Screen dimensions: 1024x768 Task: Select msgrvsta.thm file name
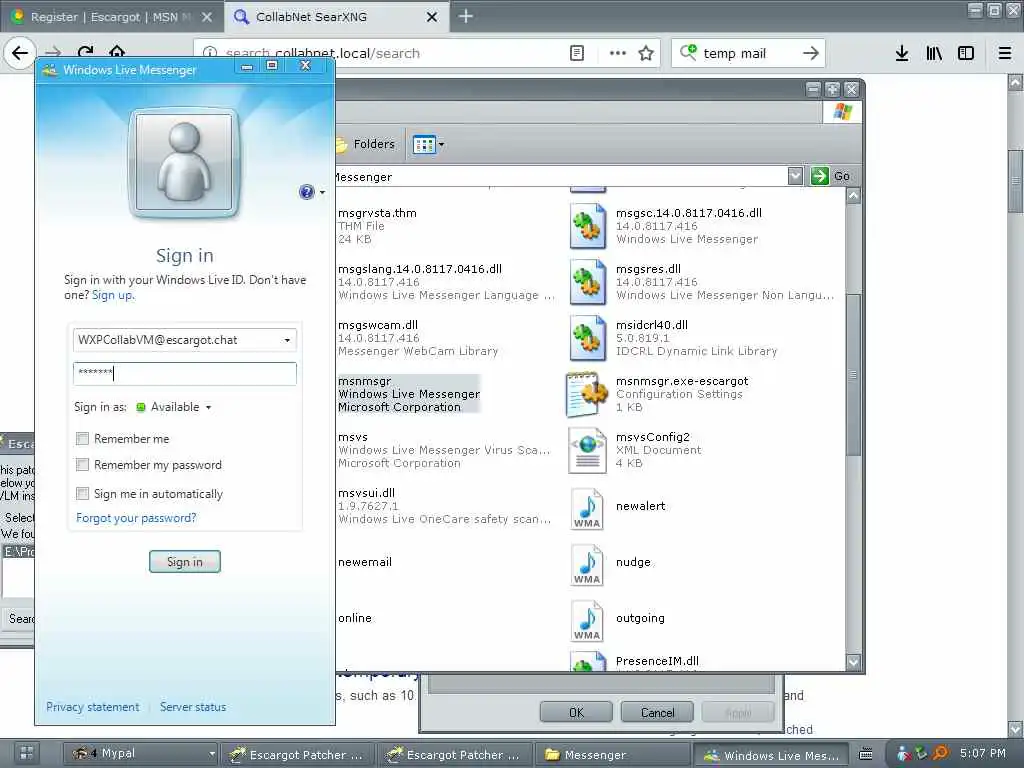pos(377,213)
